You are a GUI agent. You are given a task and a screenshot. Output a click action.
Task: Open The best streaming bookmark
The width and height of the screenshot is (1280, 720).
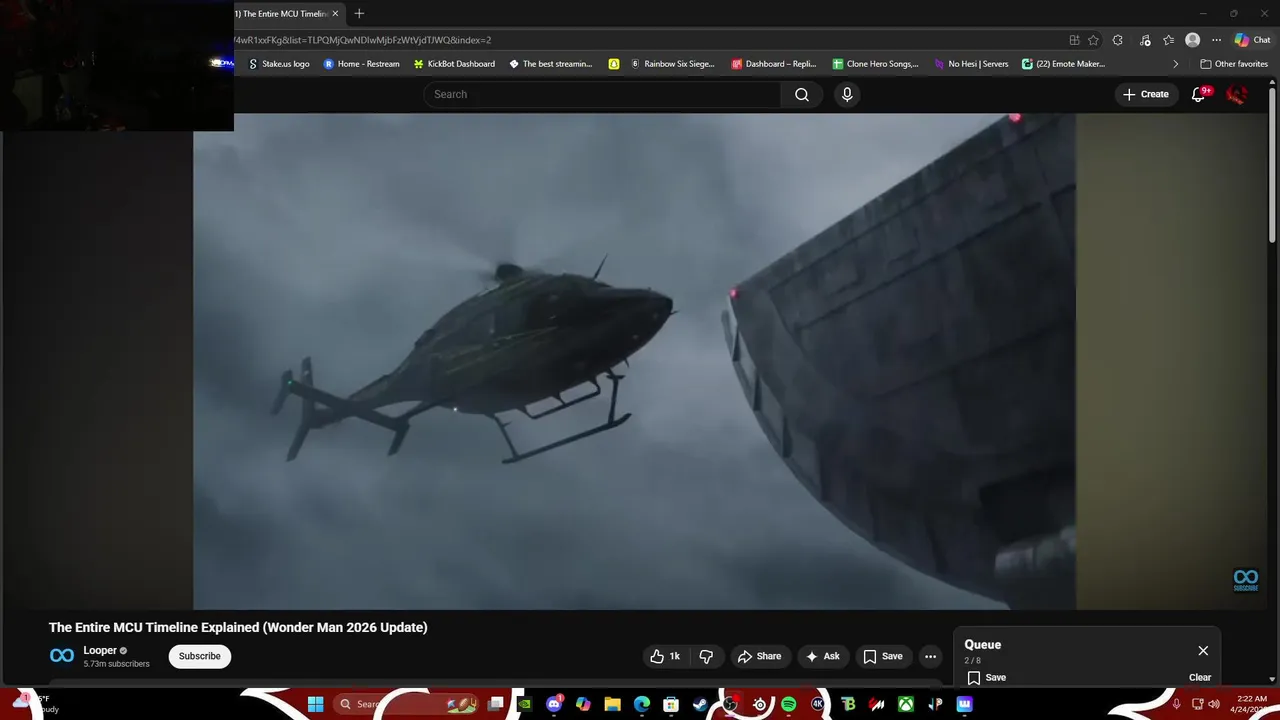pos(550,64)
